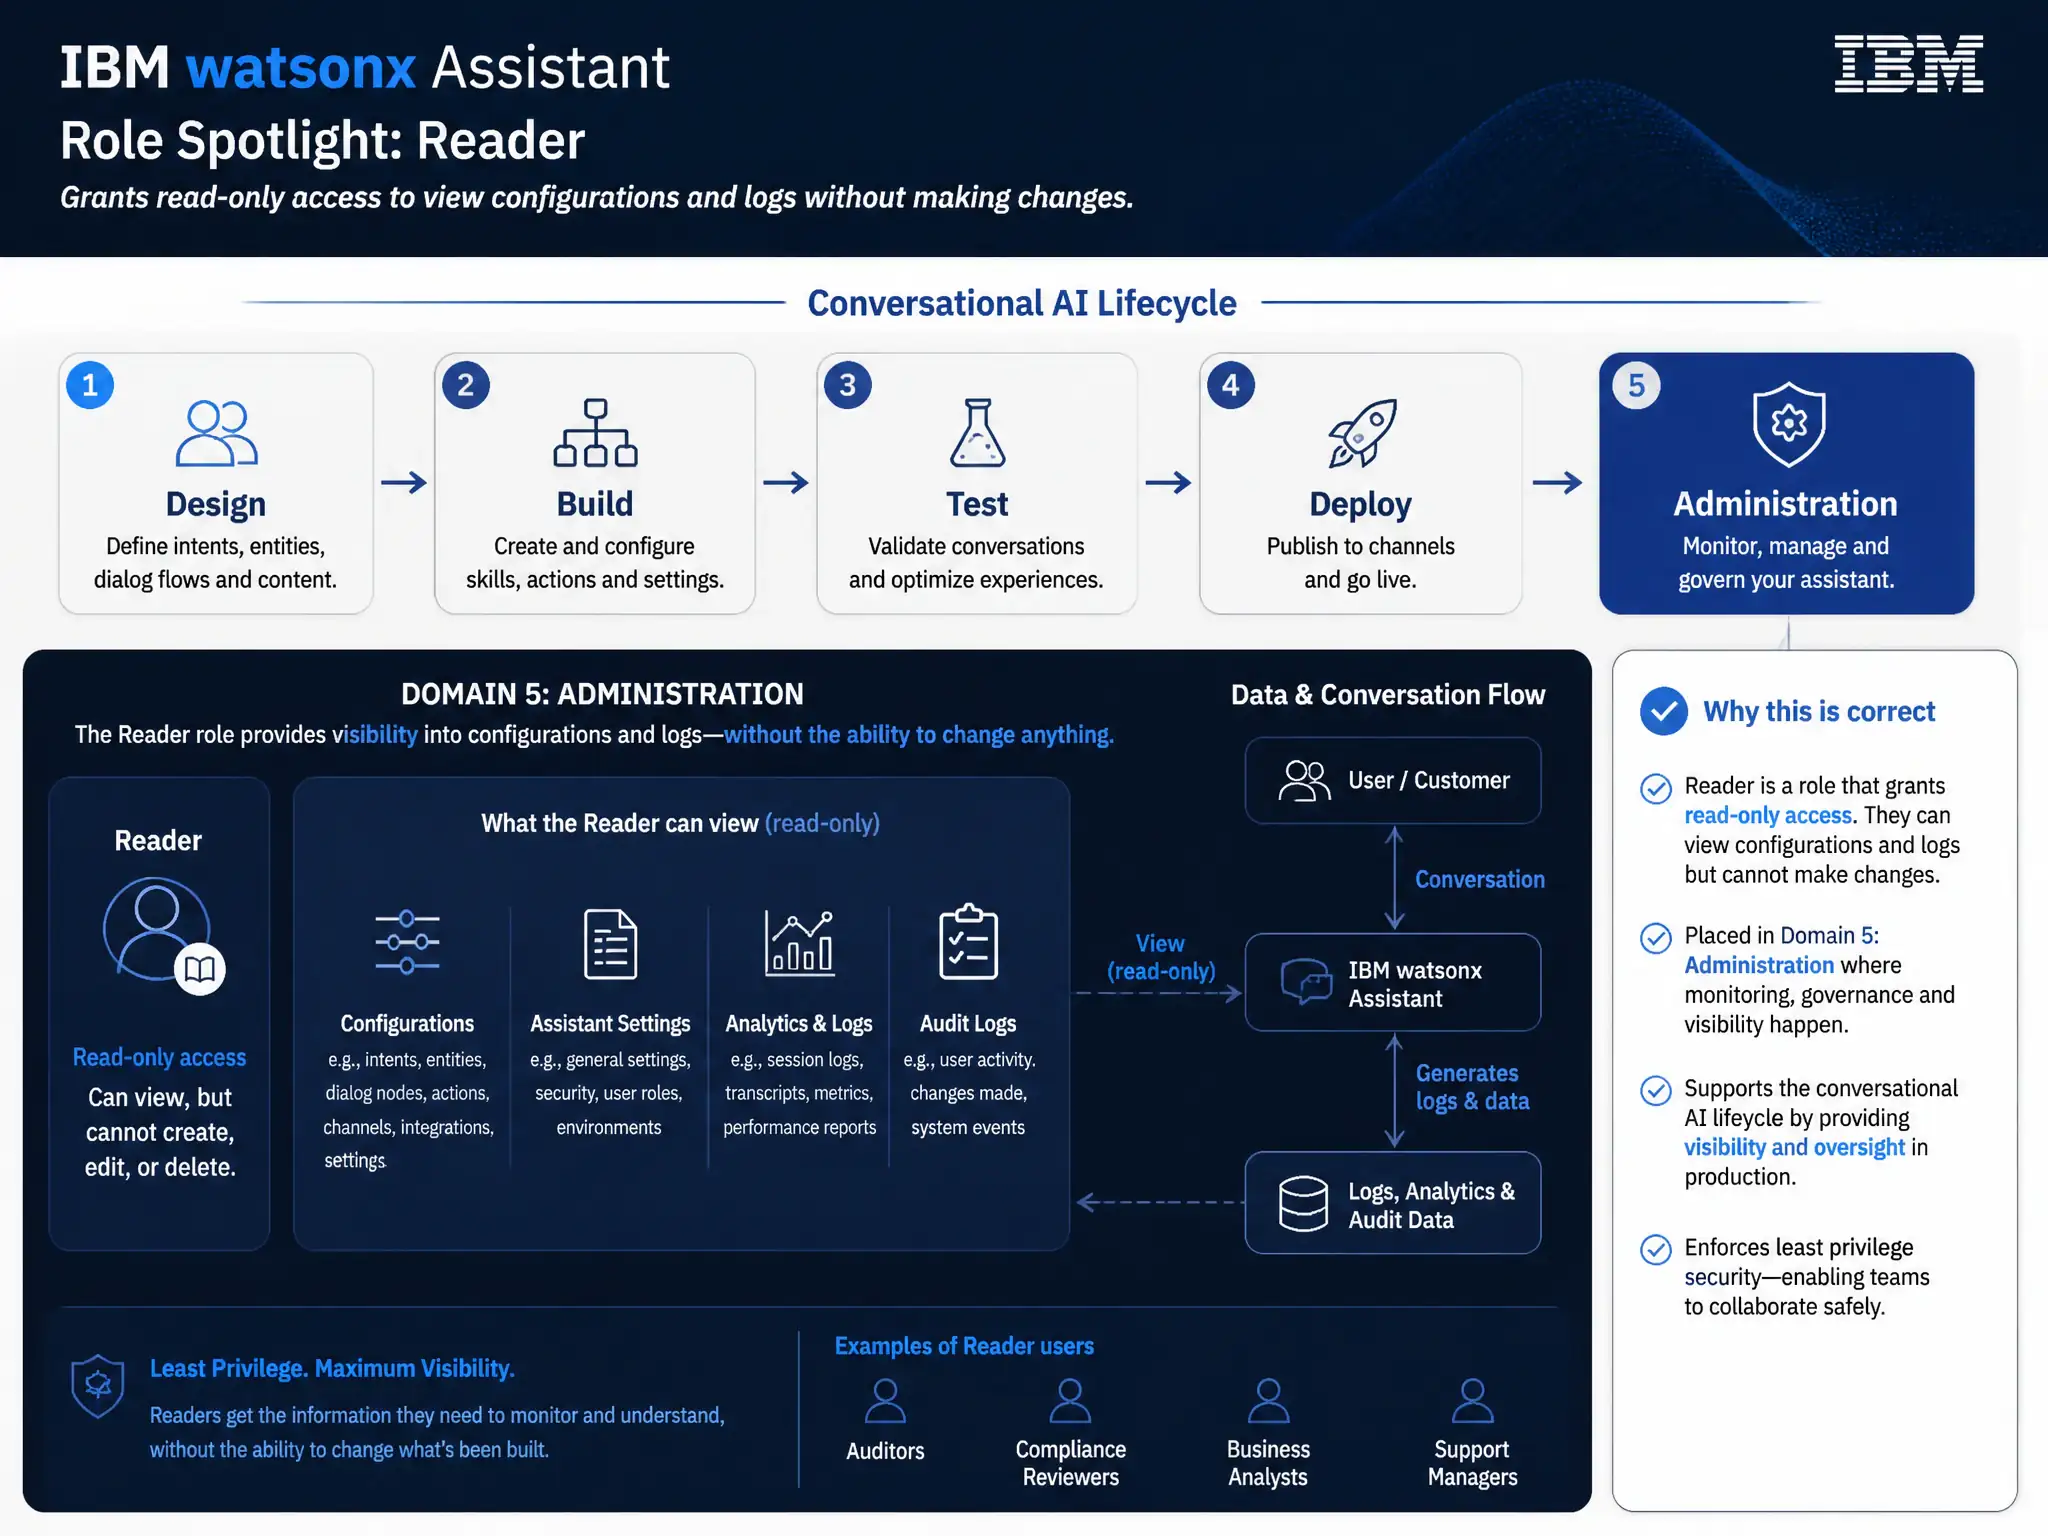Click the Configurations sliders icon

pos(407,942)
